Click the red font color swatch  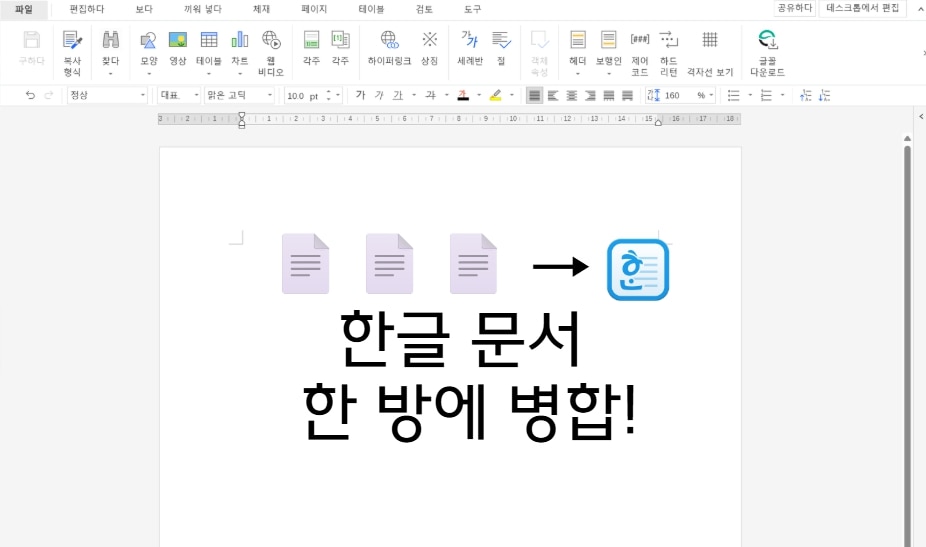[x=464, y=95]
